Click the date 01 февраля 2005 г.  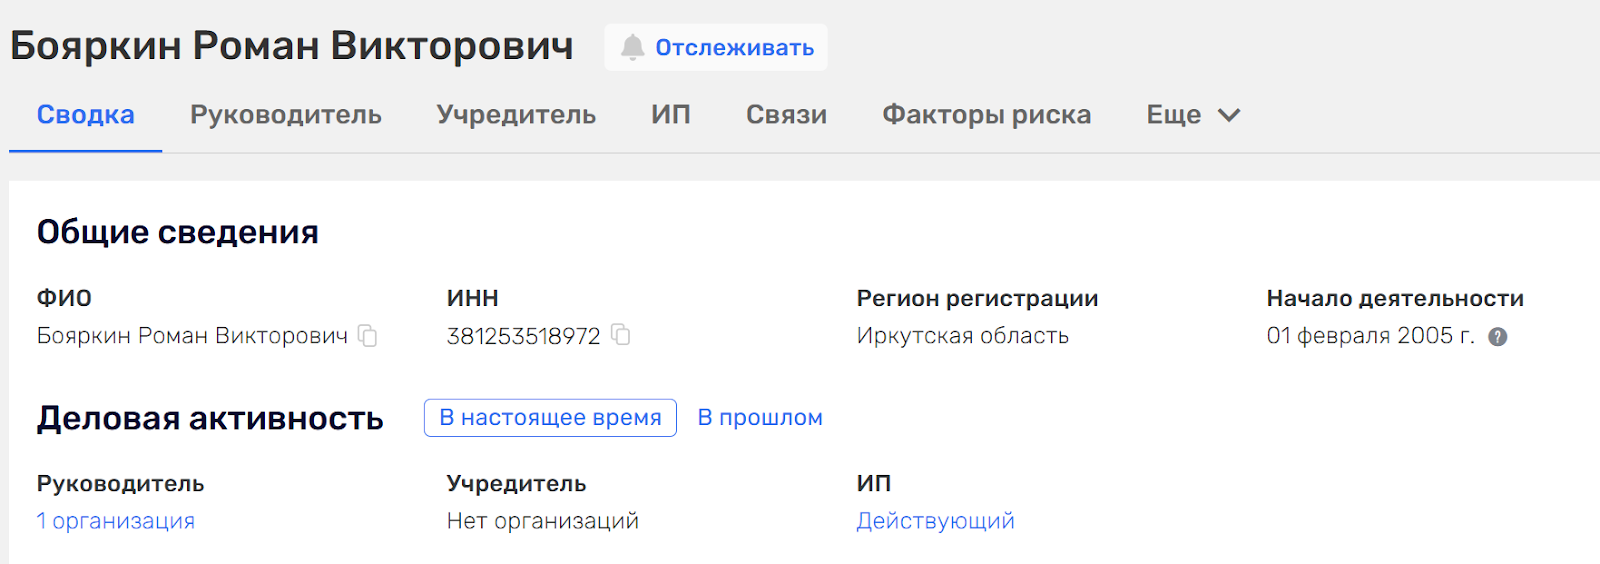1371,336
